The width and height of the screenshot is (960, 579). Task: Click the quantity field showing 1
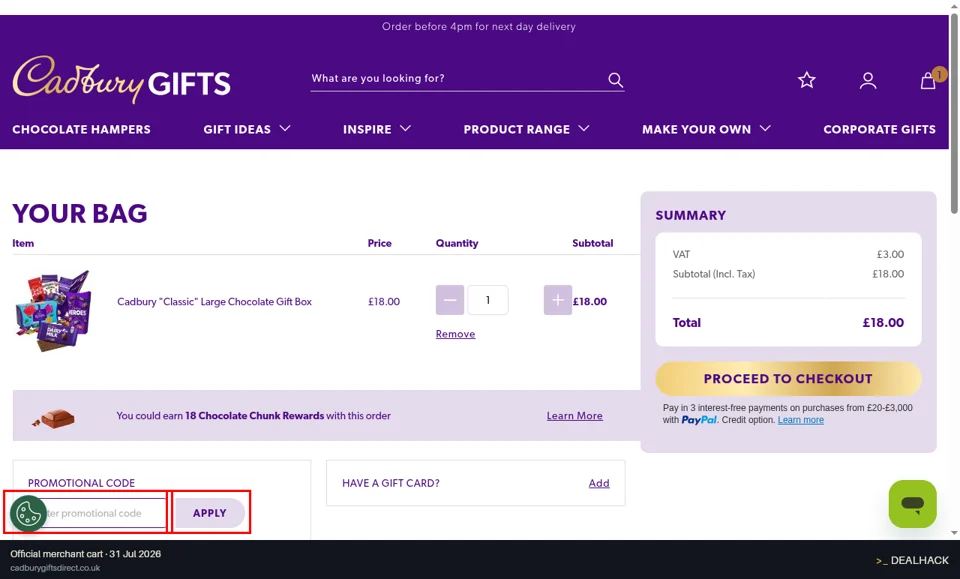tap(487, 300)
